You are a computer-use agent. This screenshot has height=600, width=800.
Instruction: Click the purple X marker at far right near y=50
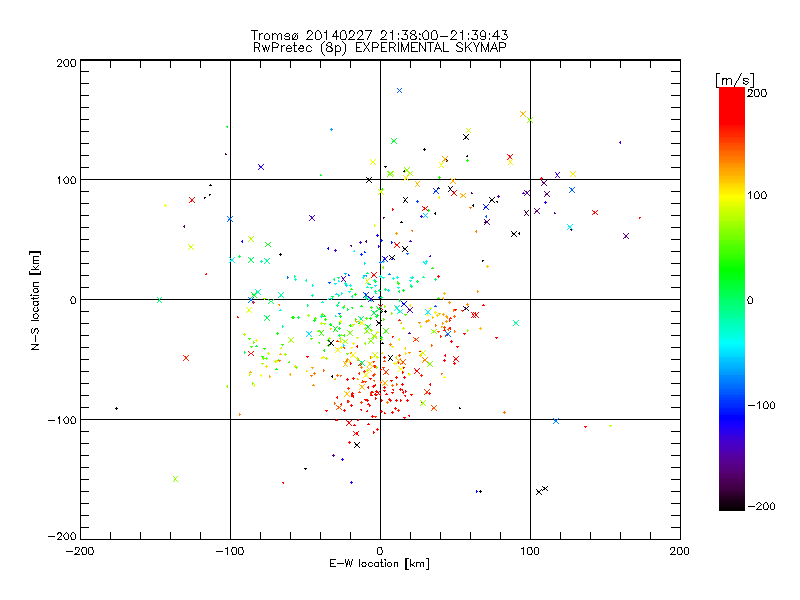(x=626, y=236)
